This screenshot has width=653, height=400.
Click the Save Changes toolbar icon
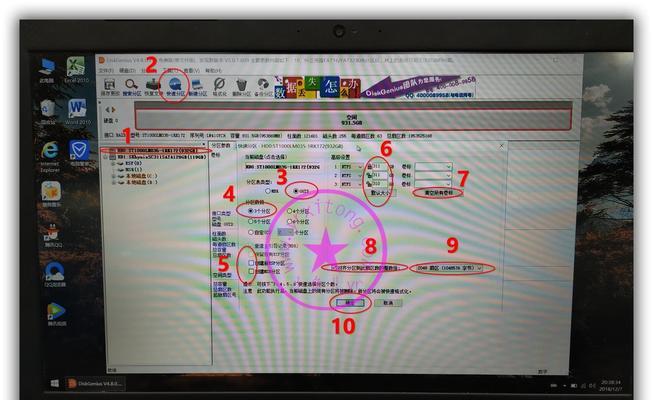110,86
